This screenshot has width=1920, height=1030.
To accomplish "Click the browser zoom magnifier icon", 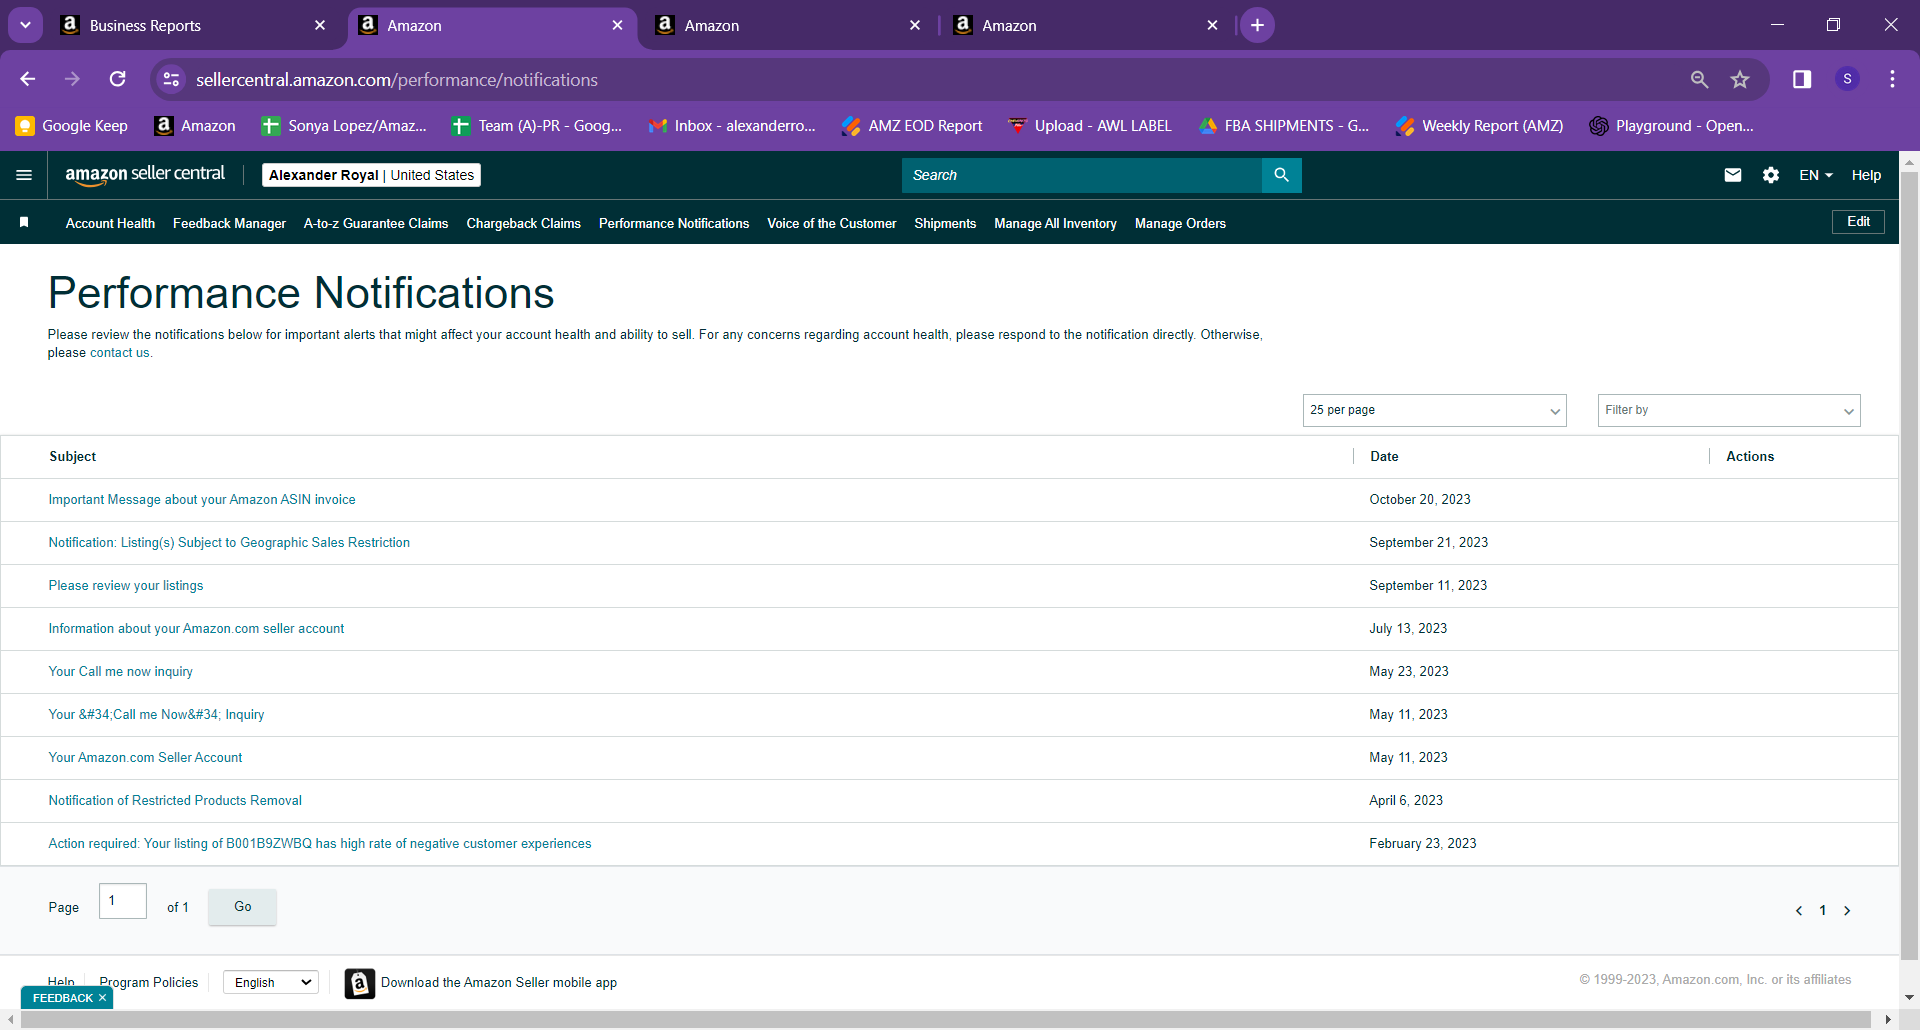I will coord(1699,79).
